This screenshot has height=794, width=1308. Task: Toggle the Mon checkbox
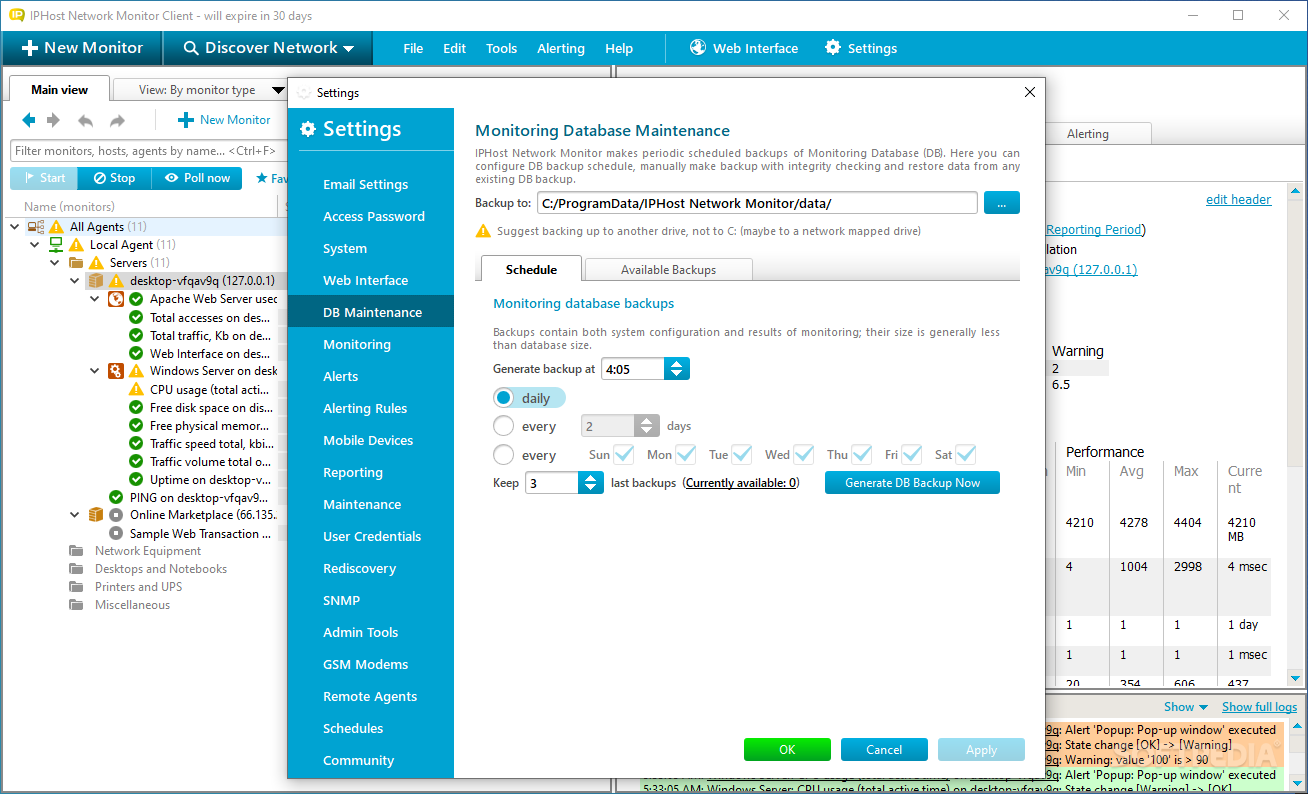tap(686, 454)
